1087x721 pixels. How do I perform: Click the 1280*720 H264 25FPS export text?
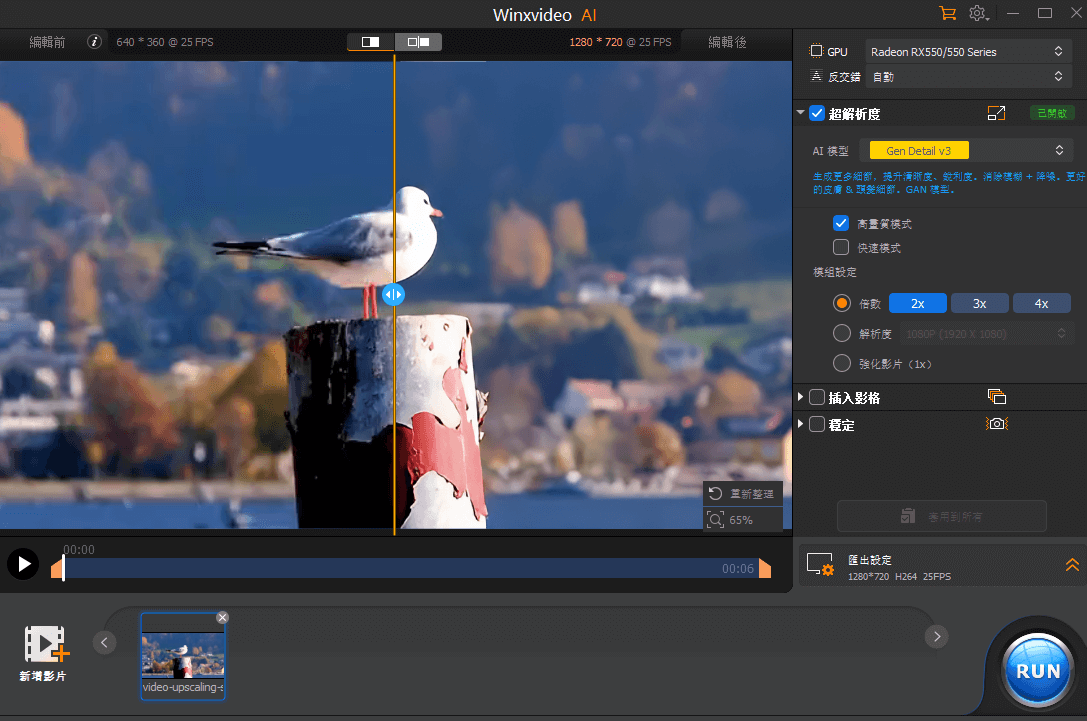pyautogui.click(x=899, y=576)
